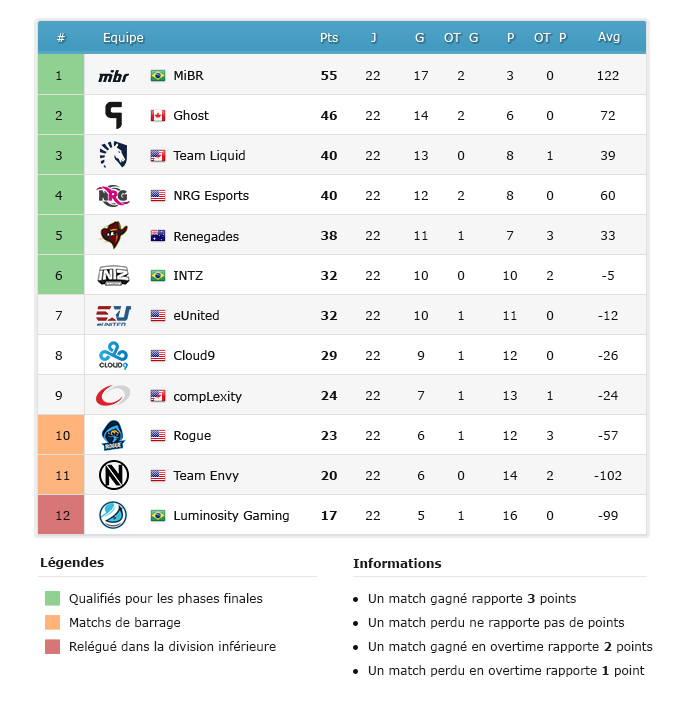Click the Australia flag beside Renegades
Screen dimensions: 684x705
[x=158, y=236]
